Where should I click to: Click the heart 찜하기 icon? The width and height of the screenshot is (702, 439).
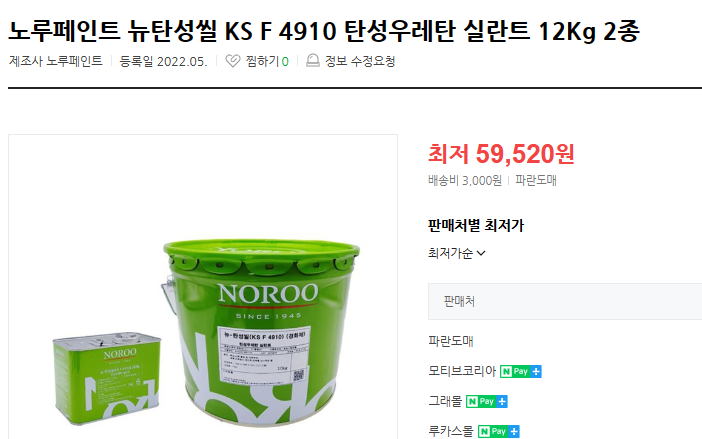232,61
